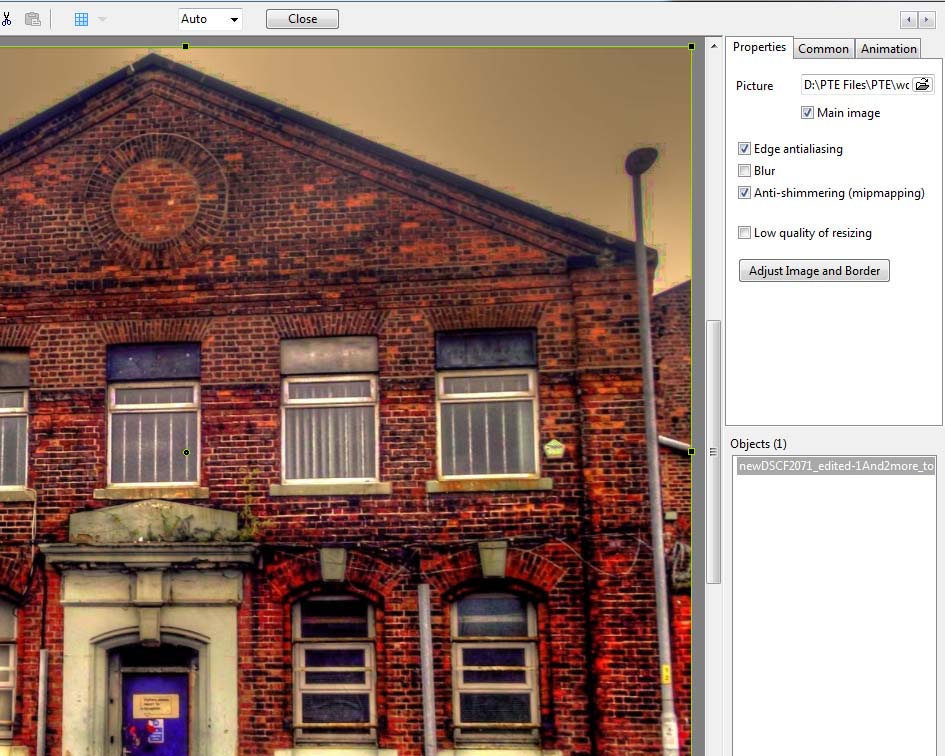This screenshot has height=756, width=945.
Task: Click the Close button
Action: pos(302,19)
